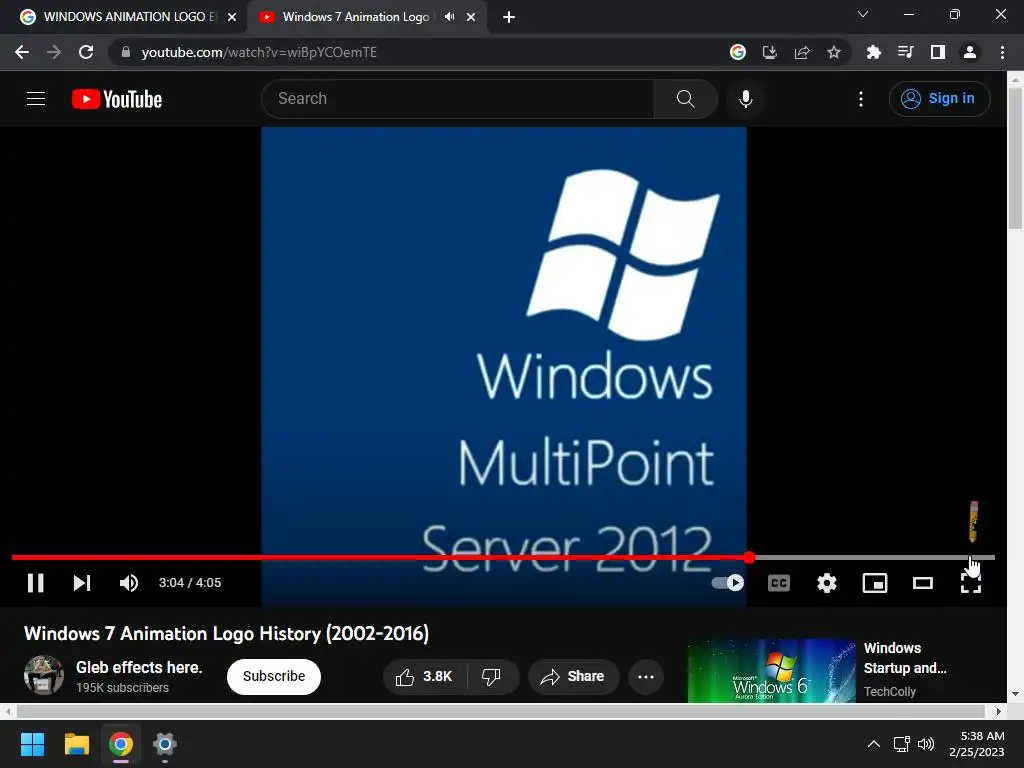Image resolution: width=1024 pixels, height=768 pixels.
Task: Toggle closed captions CC button
Action: 778,583
